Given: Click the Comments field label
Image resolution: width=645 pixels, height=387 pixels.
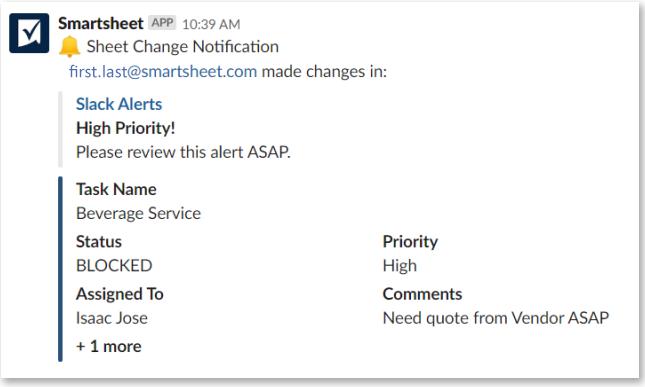Looking at the screenshot, I should [422, 294].
